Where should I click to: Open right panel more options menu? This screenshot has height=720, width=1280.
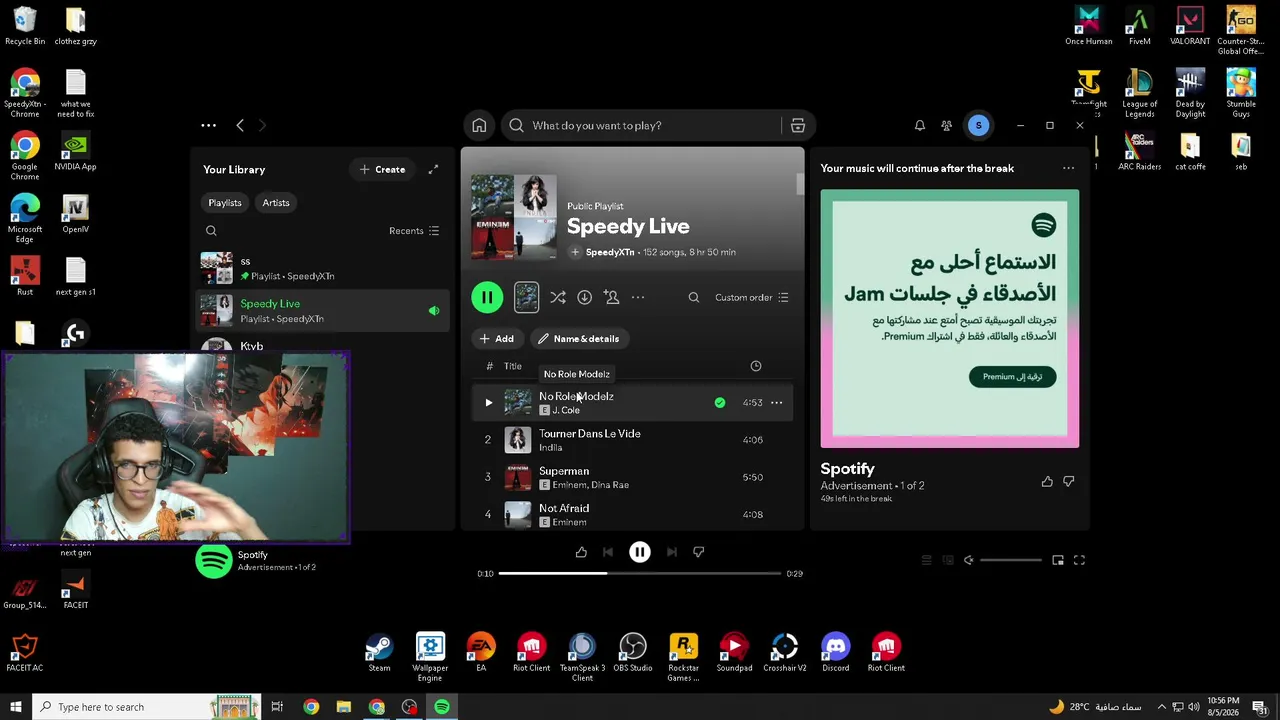pos(1068,168)
